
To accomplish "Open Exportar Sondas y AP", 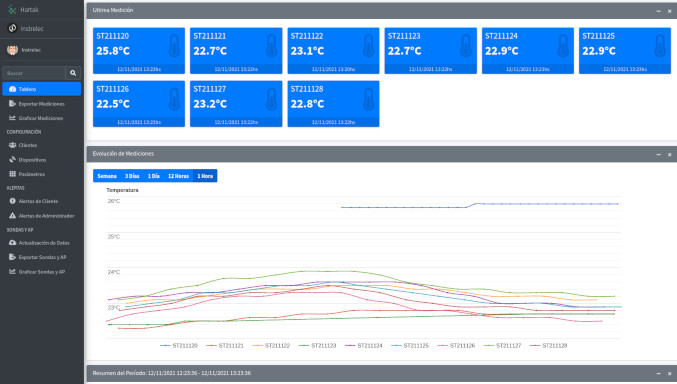I will (x=41, y=257).
